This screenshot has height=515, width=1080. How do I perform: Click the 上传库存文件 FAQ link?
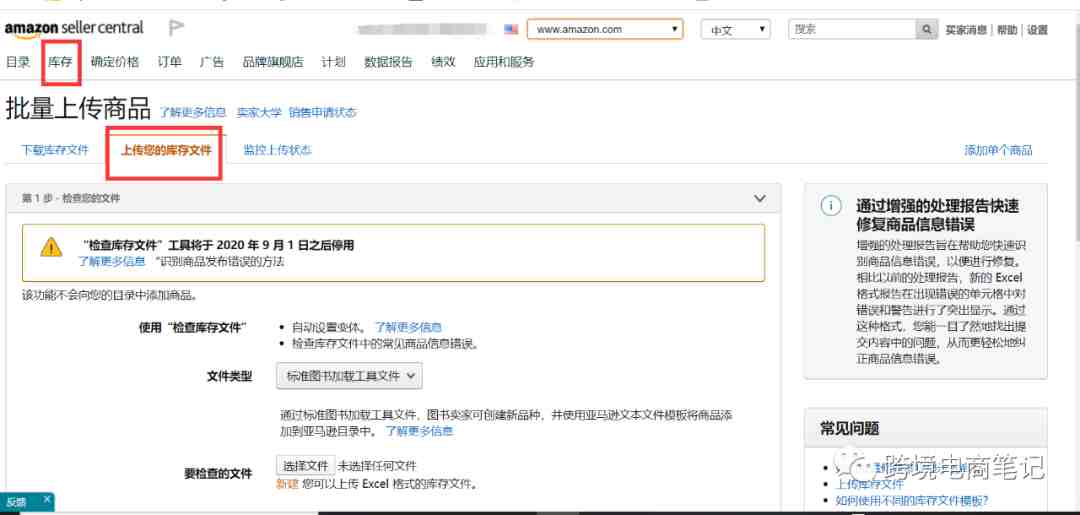pos(869,484)
